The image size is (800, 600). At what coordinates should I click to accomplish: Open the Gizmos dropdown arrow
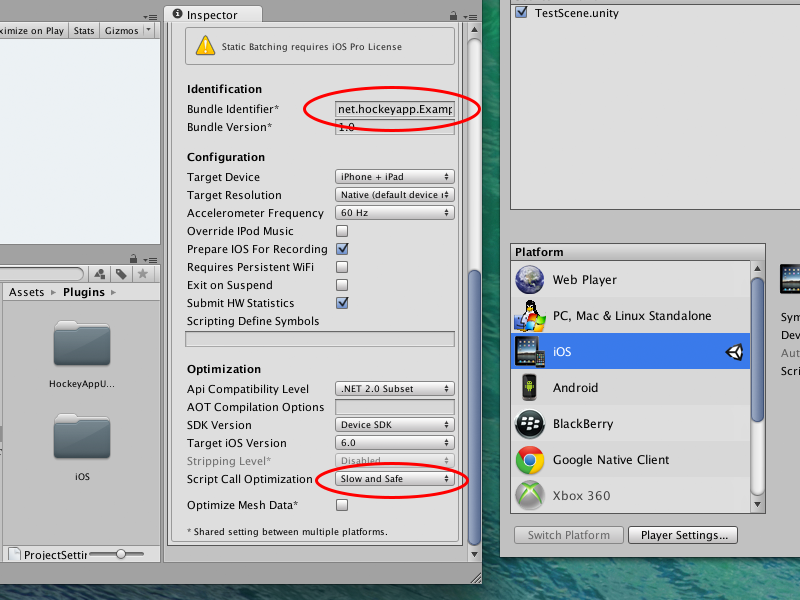point(148,30)
